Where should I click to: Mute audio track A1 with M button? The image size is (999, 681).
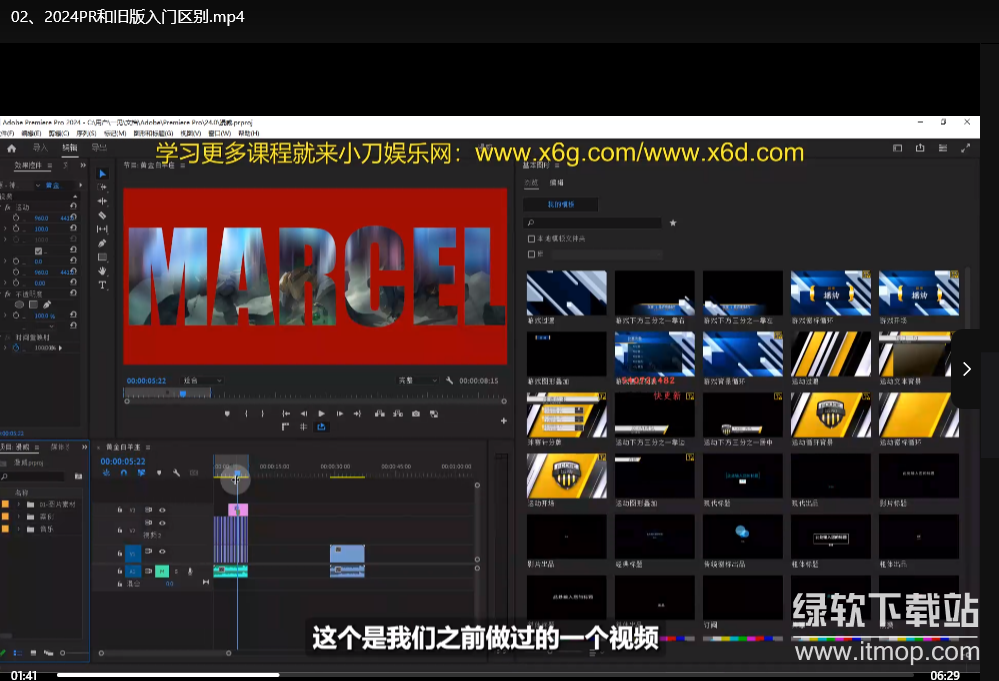pyautogui.click(x=160, y=571)
